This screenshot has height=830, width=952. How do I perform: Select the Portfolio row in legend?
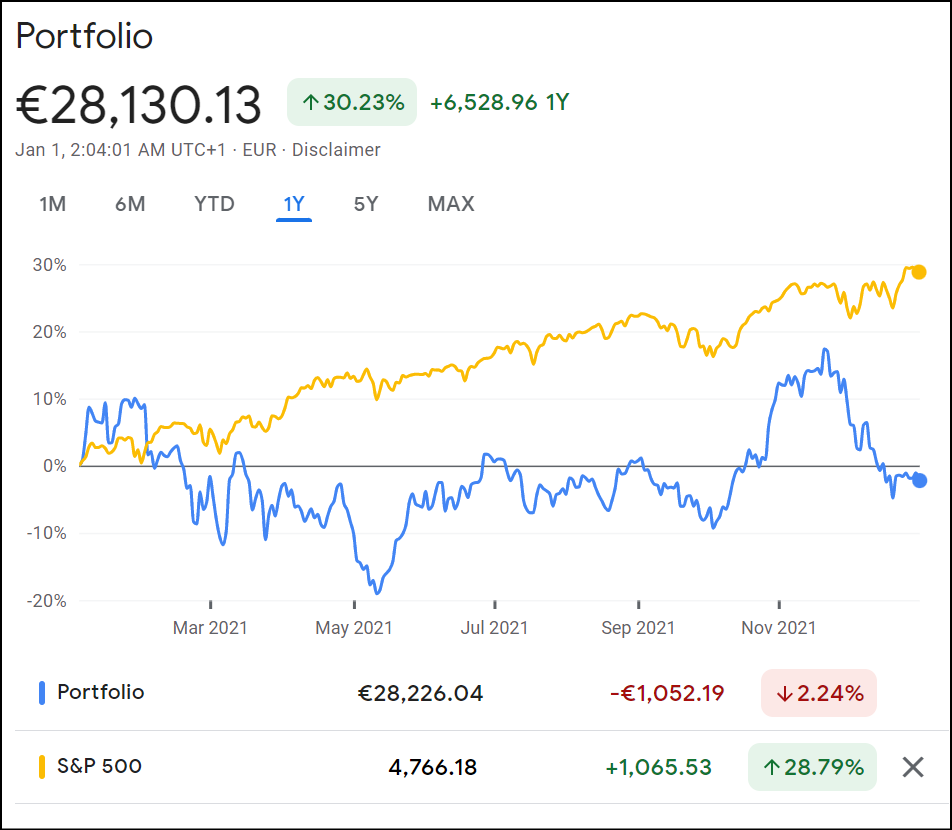pyautogui.click(x=101, y=692)
